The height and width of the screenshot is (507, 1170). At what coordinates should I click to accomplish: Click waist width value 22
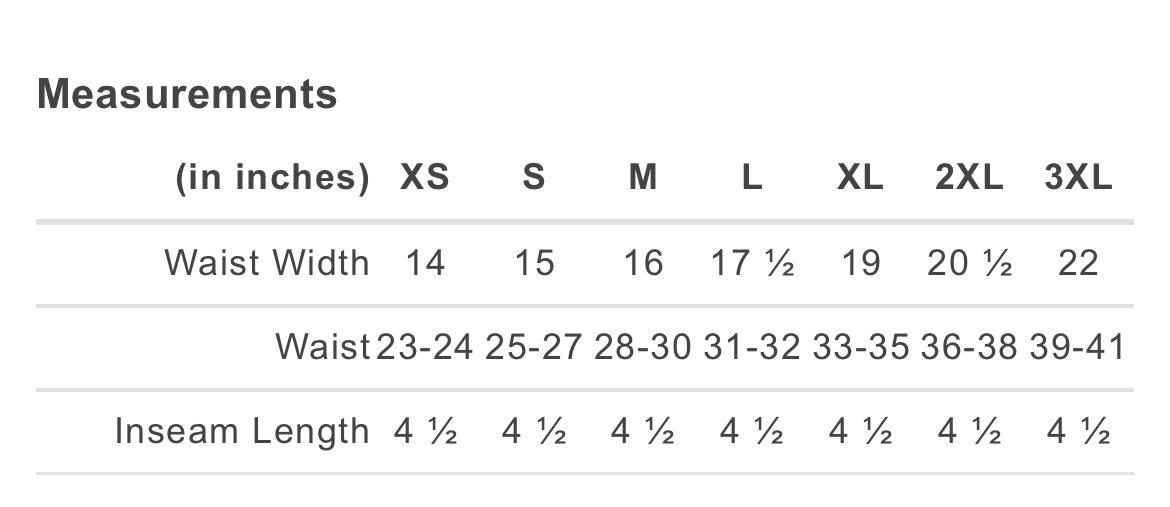point(1078,263)
